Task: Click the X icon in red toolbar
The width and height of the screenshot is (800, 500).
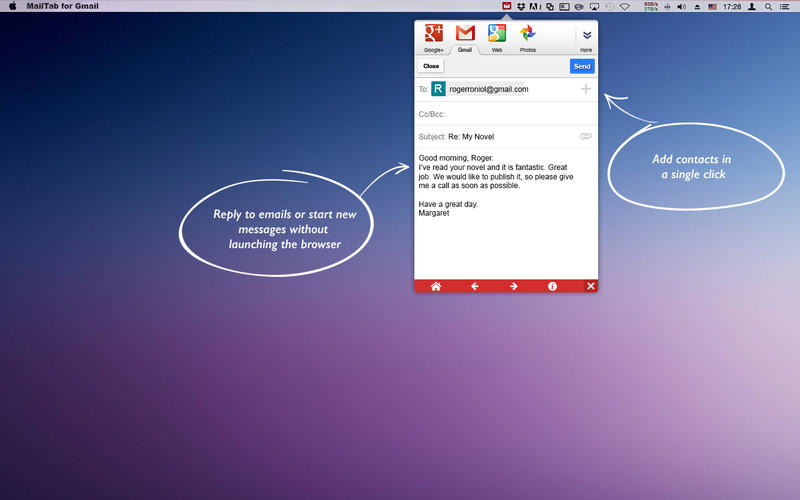Action: coord(591,286)
